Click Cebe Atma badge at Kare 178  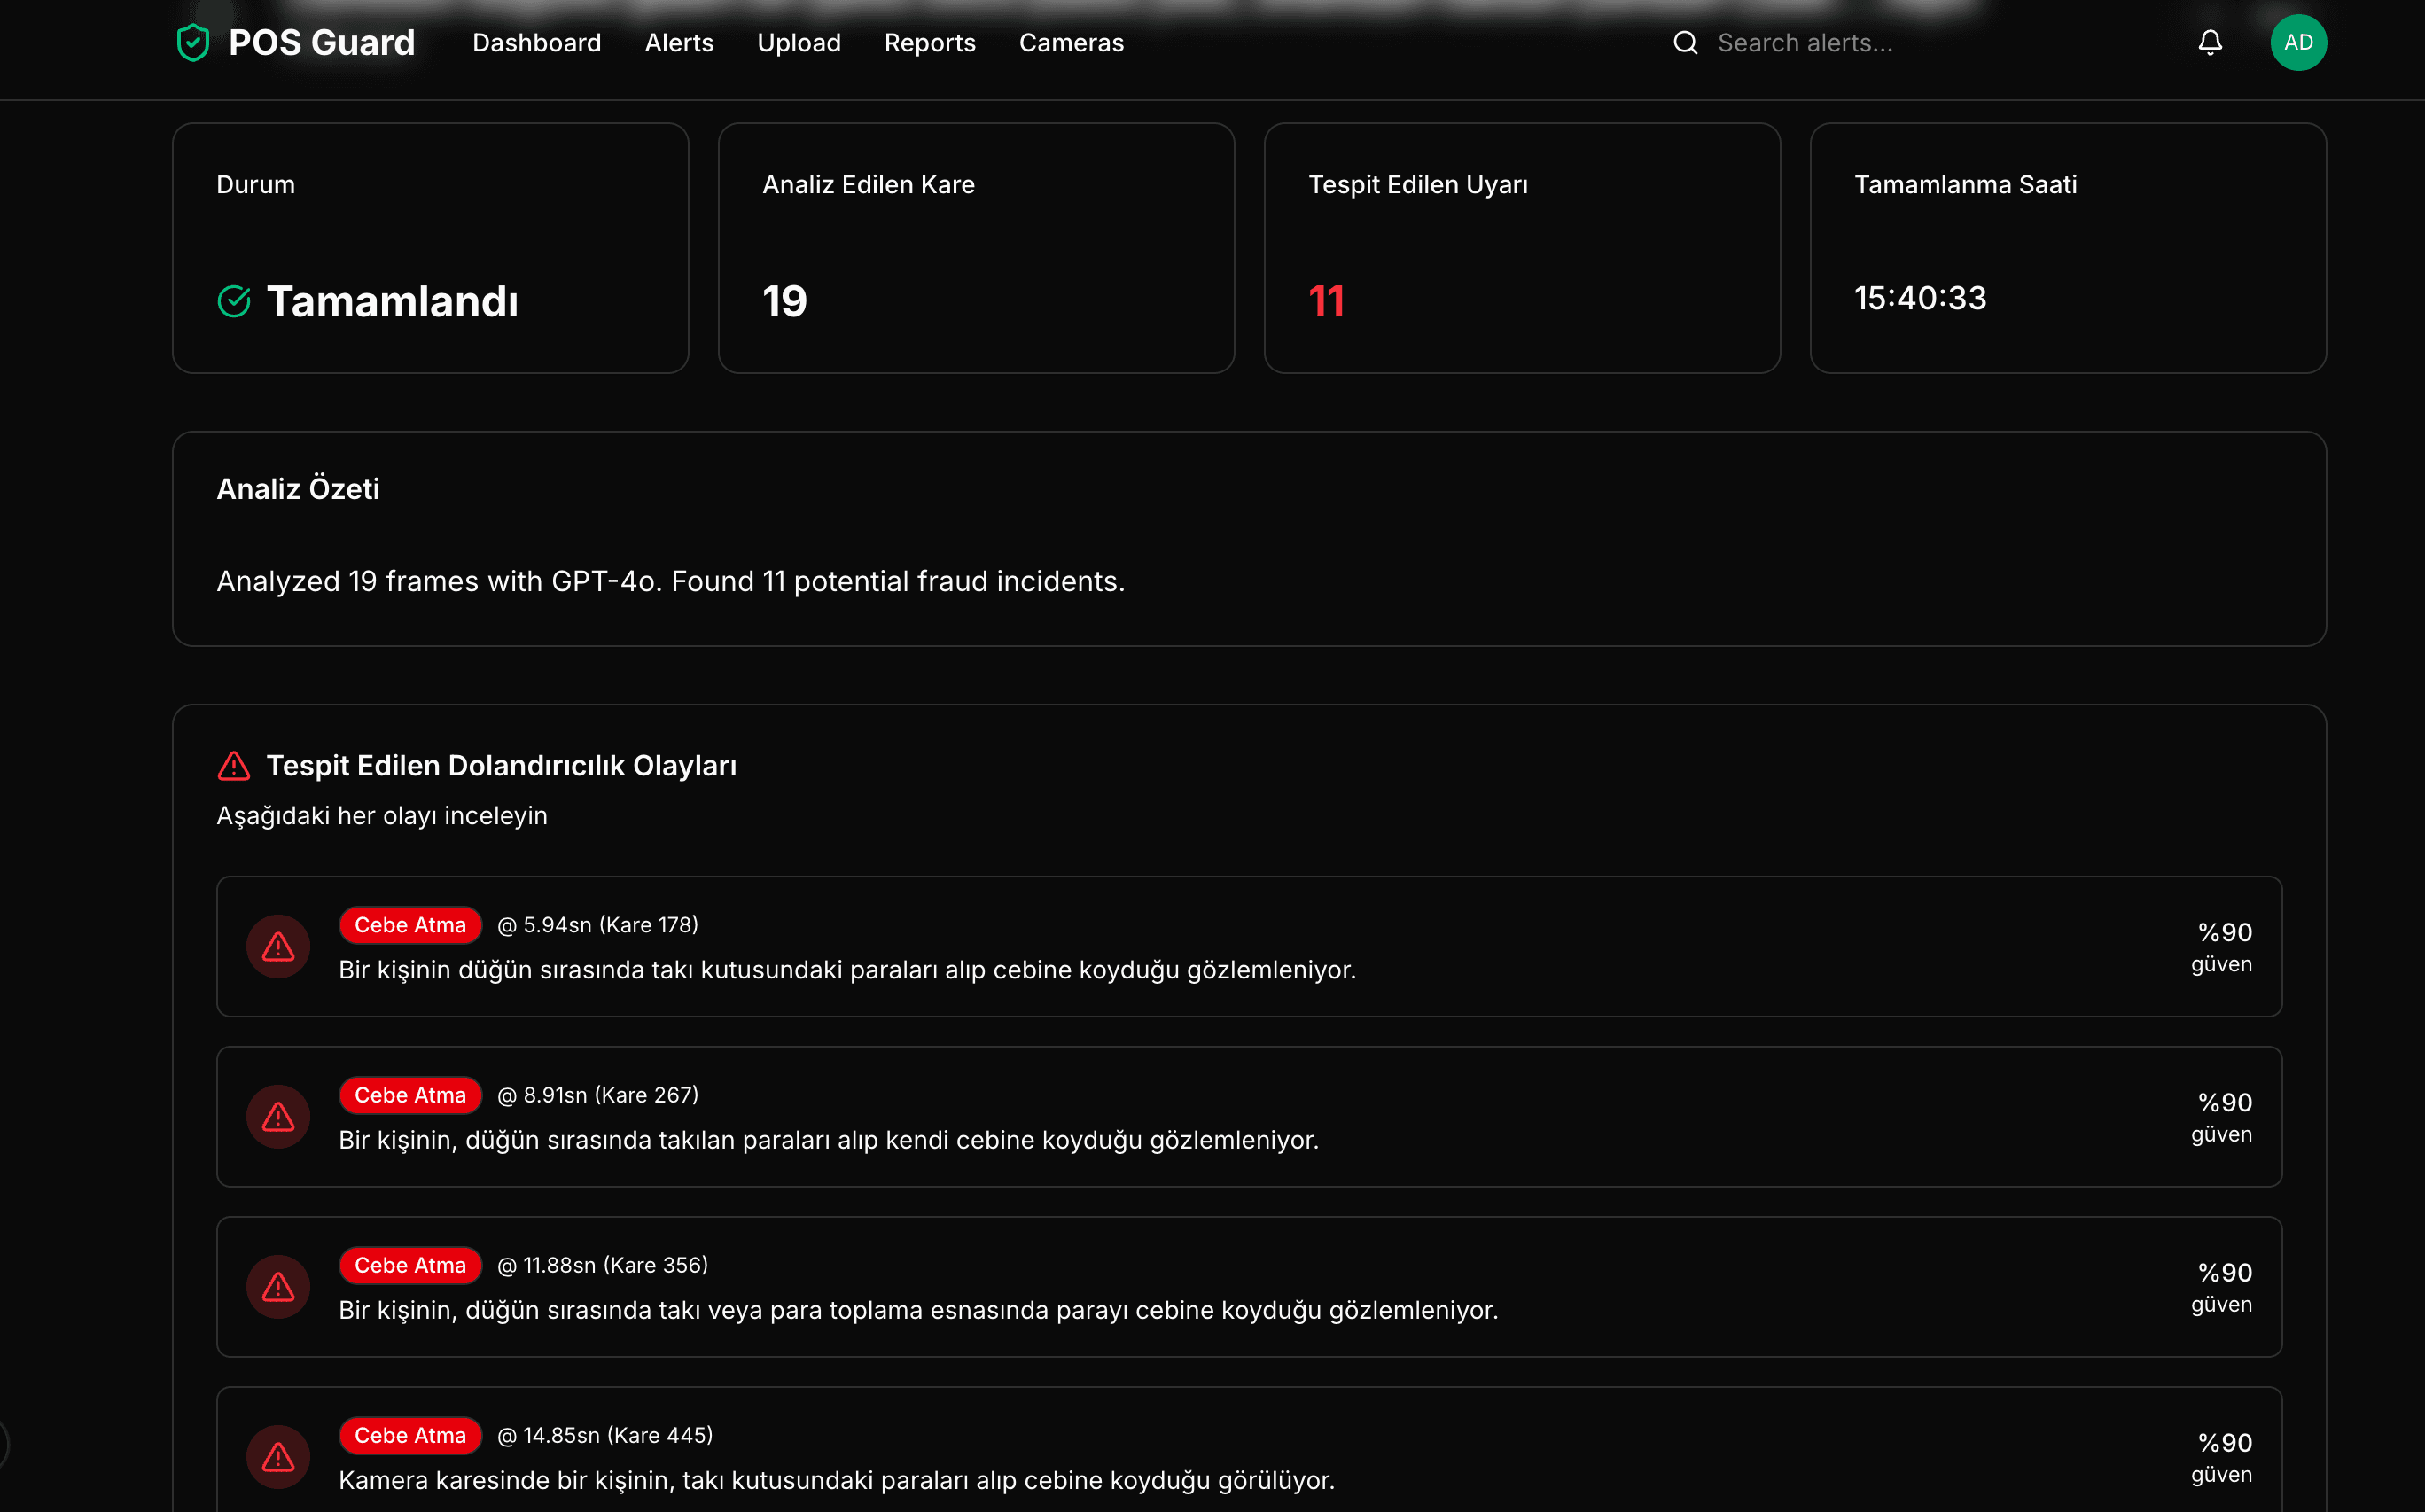410,925
